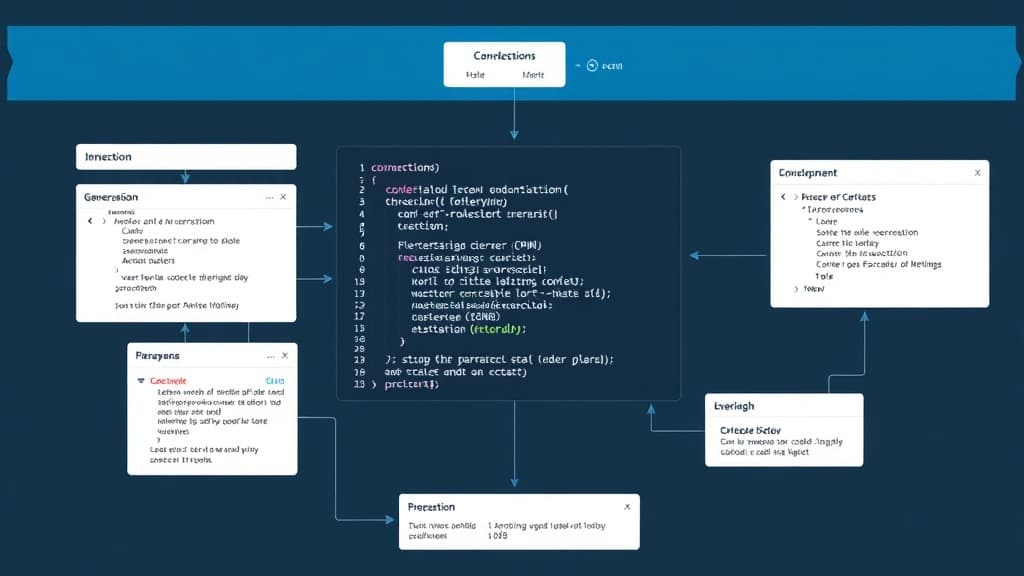Click the forward chevron in the Generation panel
This screenshot has width=1024, height=576.
(103, 221)
